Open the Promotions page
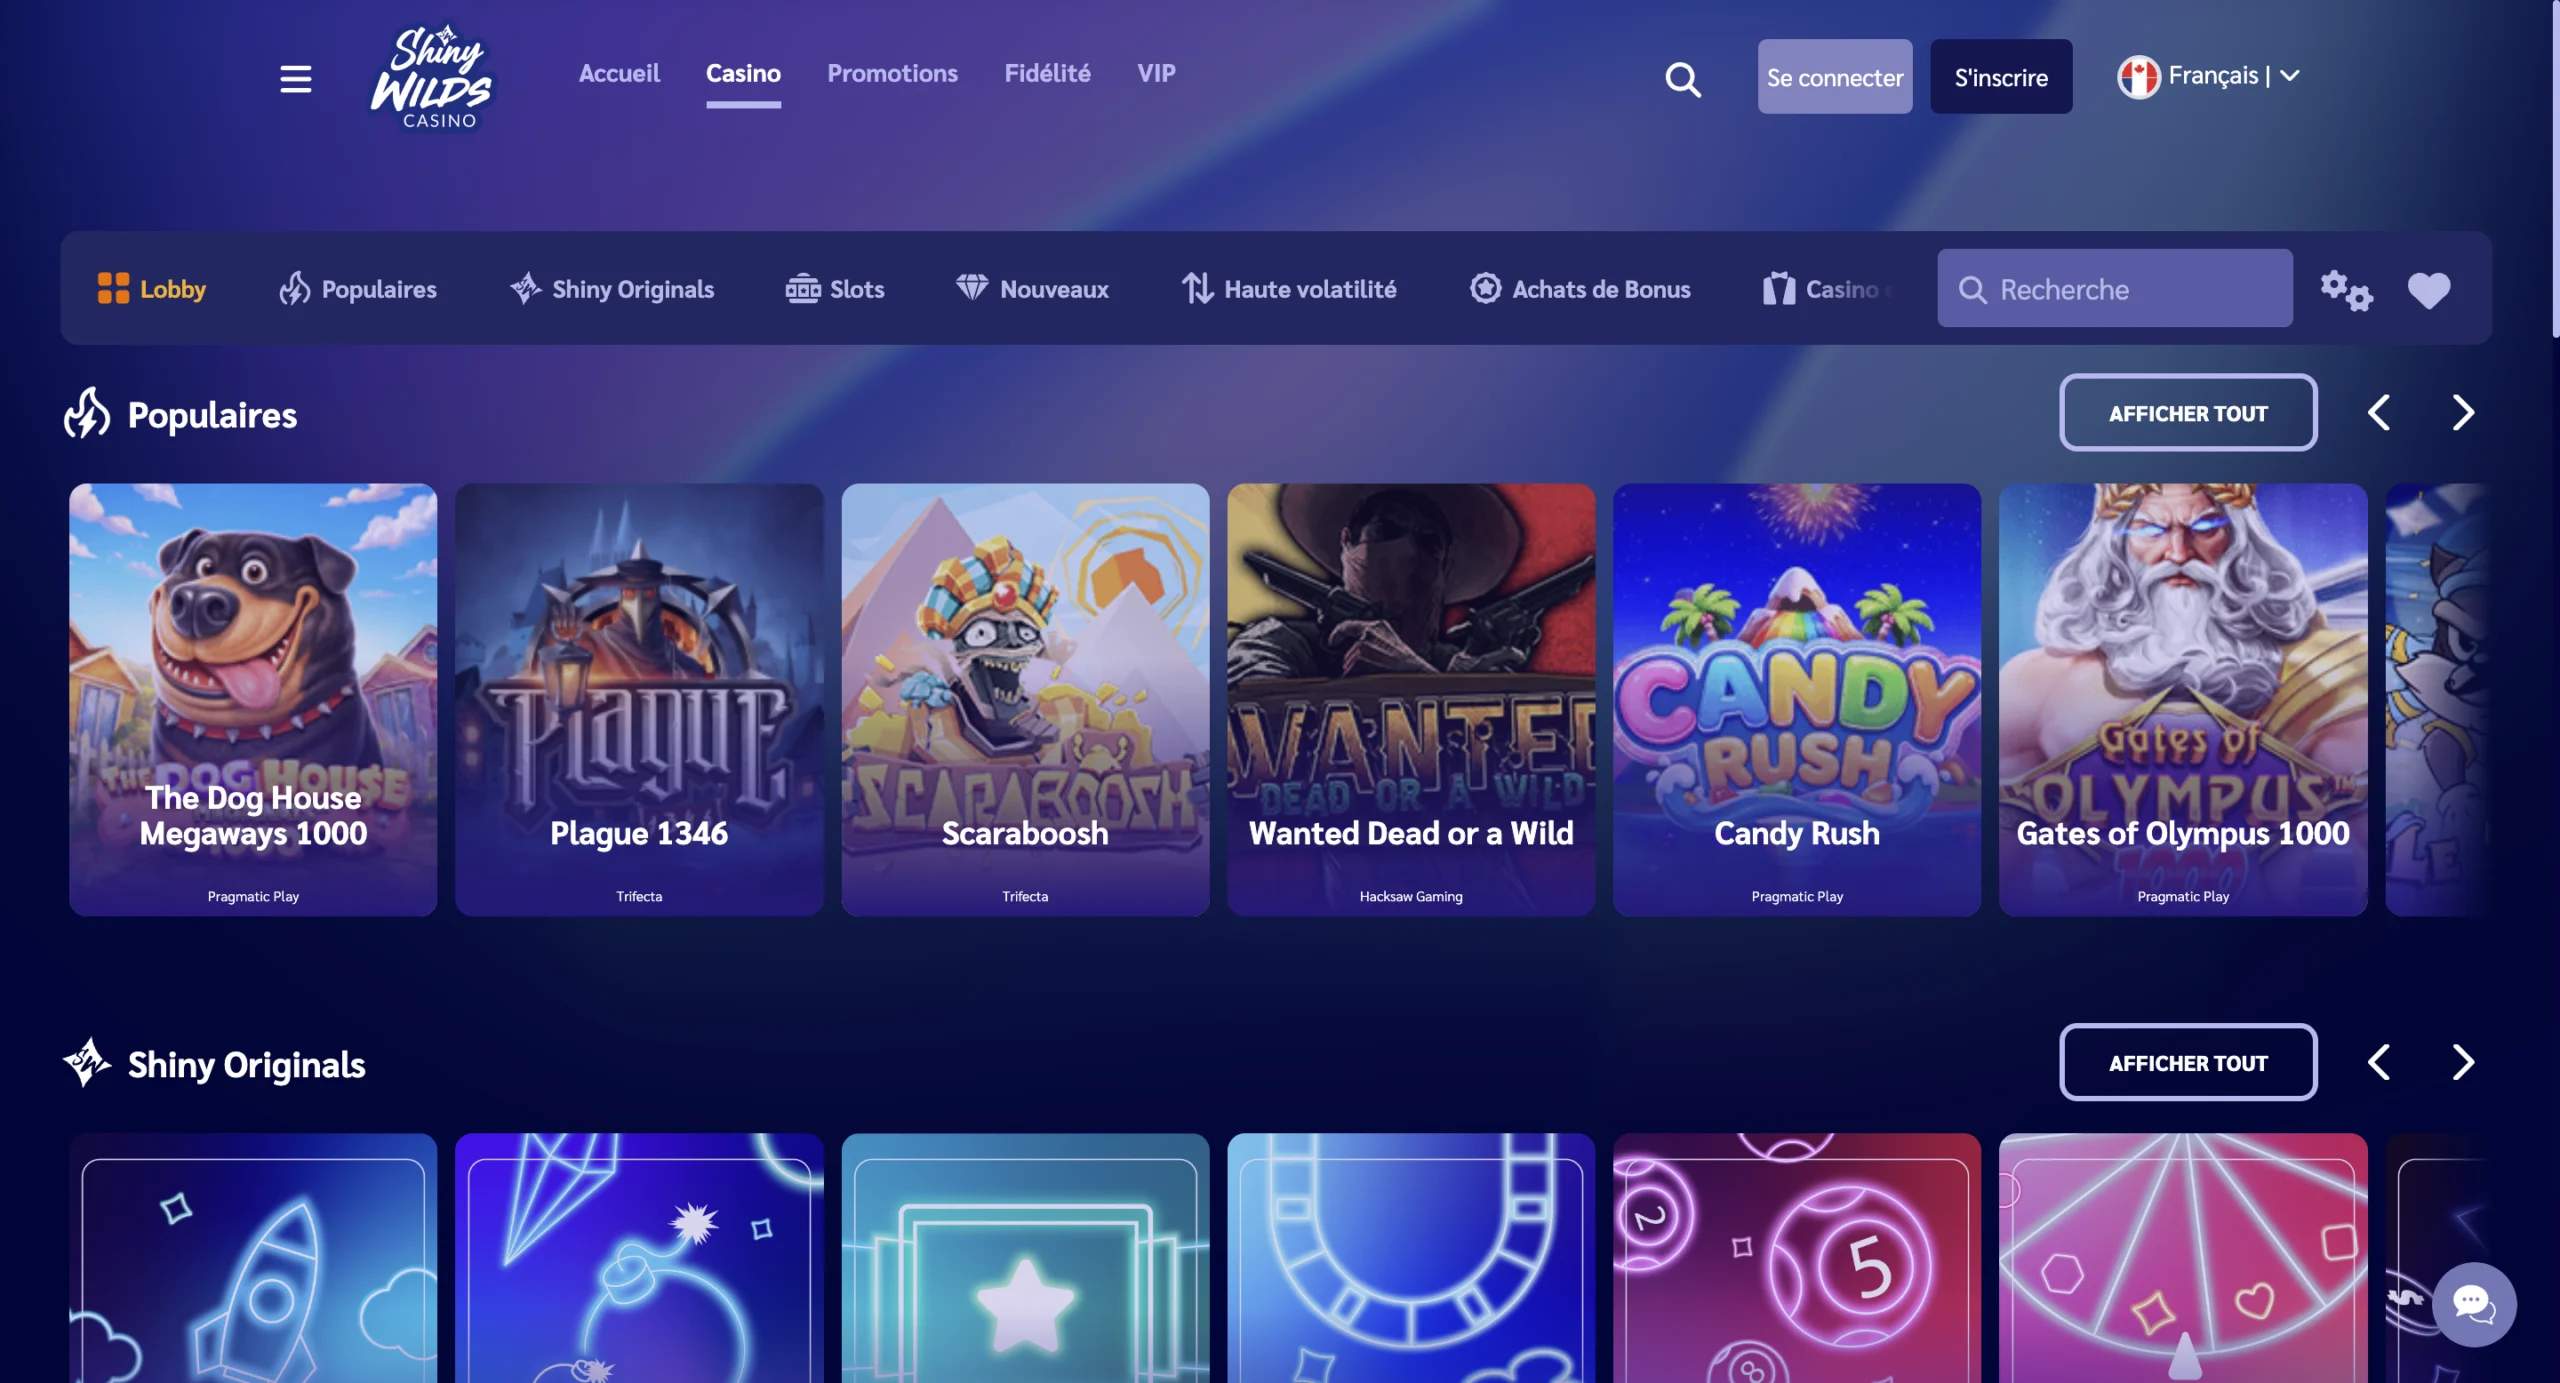Screen dimensions: 2560x1383 892,73
